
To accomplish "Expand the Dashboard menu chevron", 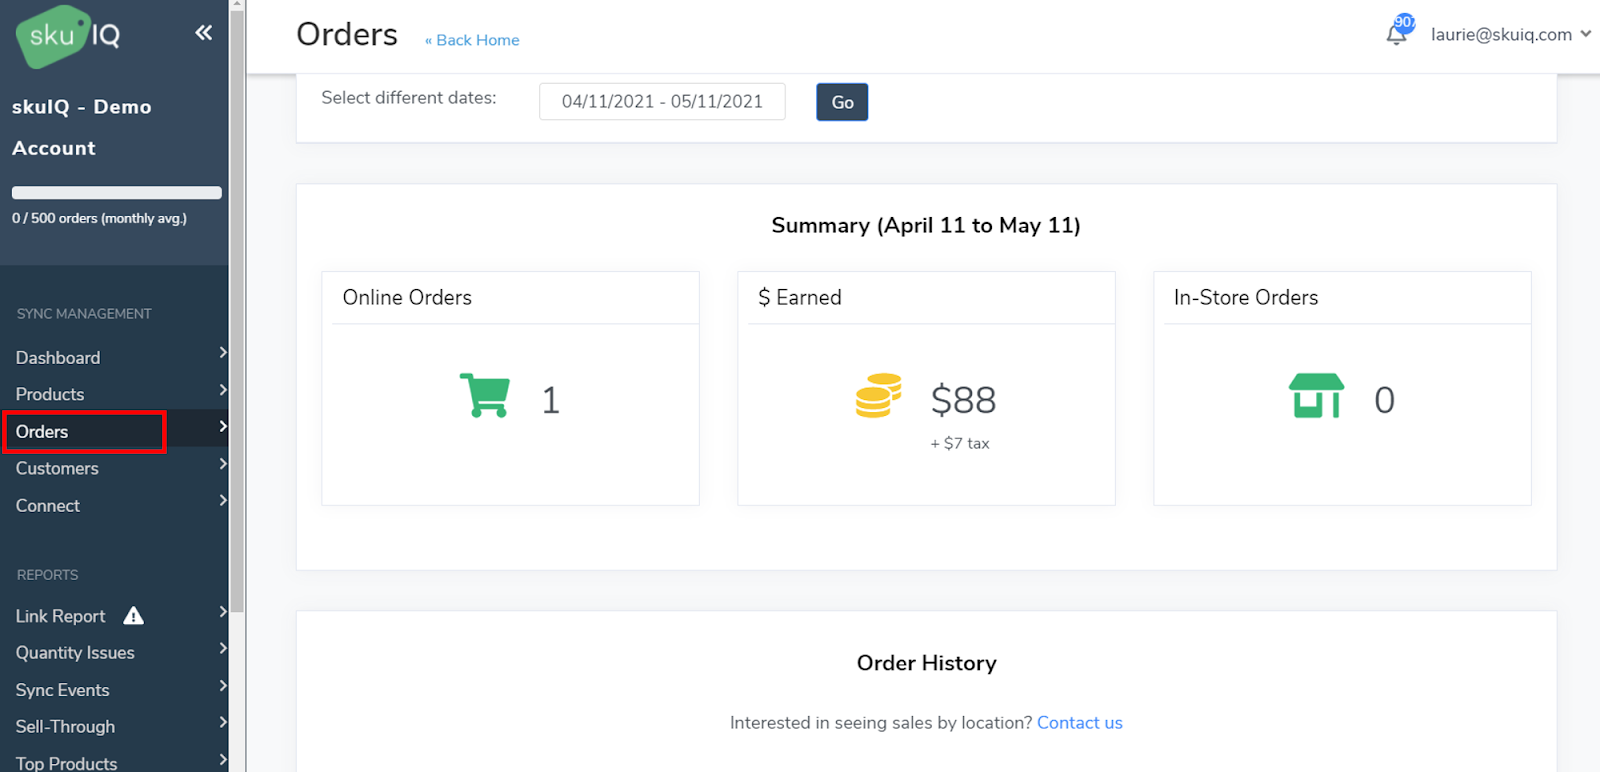I will 223,353.
